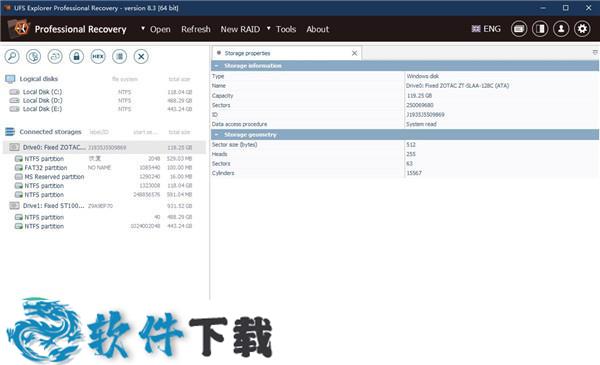This screenshot has height=365, width=600.
Task: Click the disk icon of Drive0 Fixed ZOTAC
Action: tap(15, 147)
